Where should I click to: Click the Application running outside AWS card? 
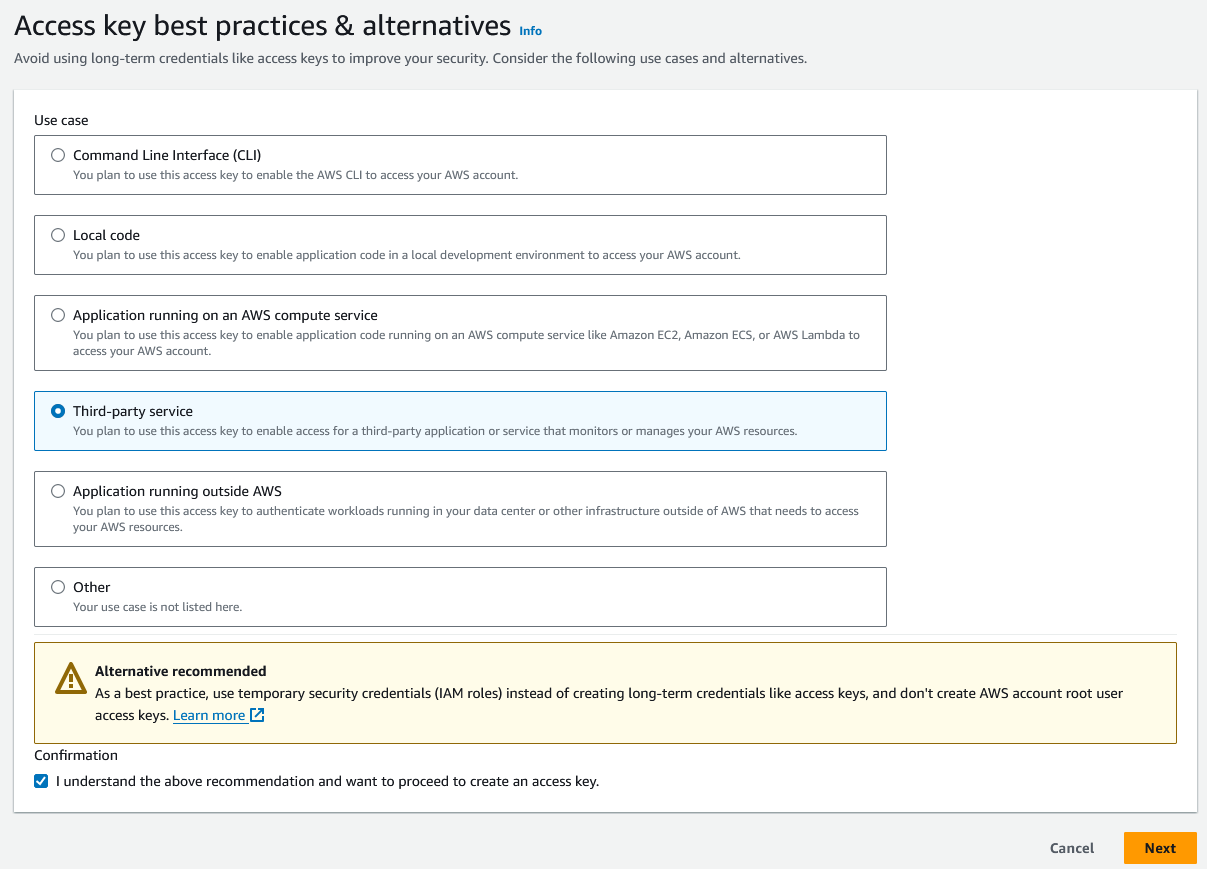460,508
